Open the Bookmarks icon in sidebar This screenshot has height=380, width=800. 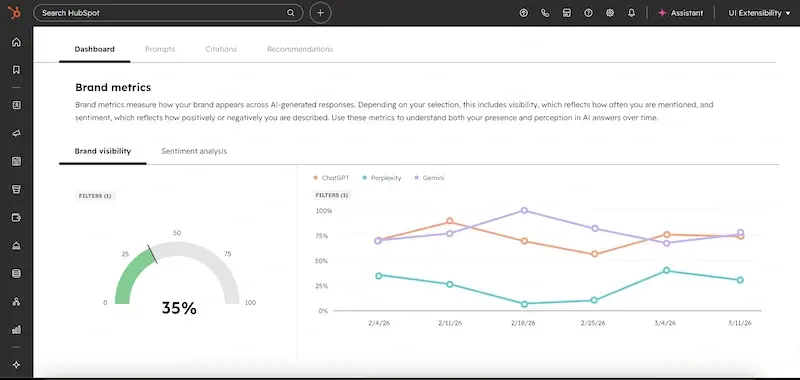pos(16,70)
